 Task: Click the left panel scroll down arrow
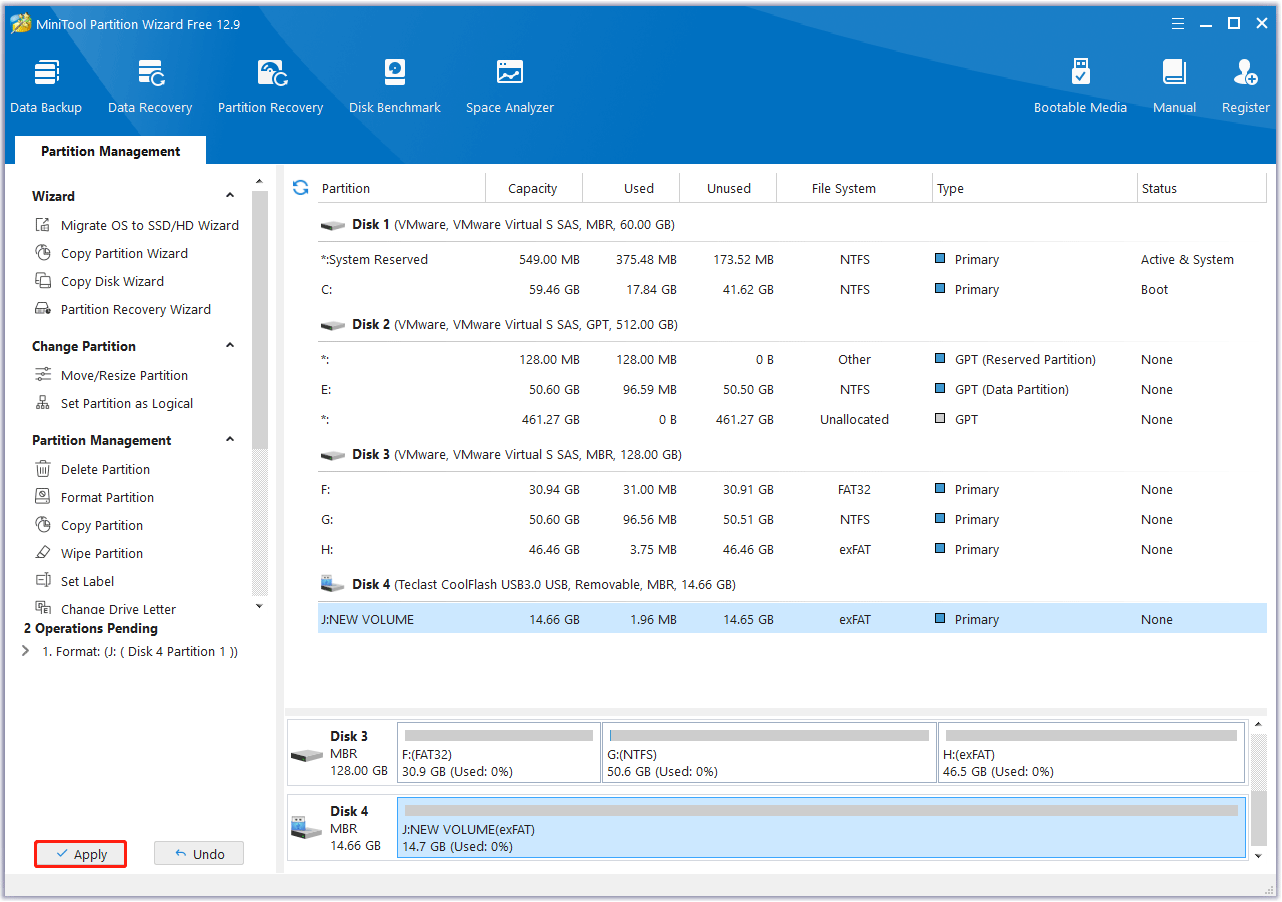click(259, 606)
